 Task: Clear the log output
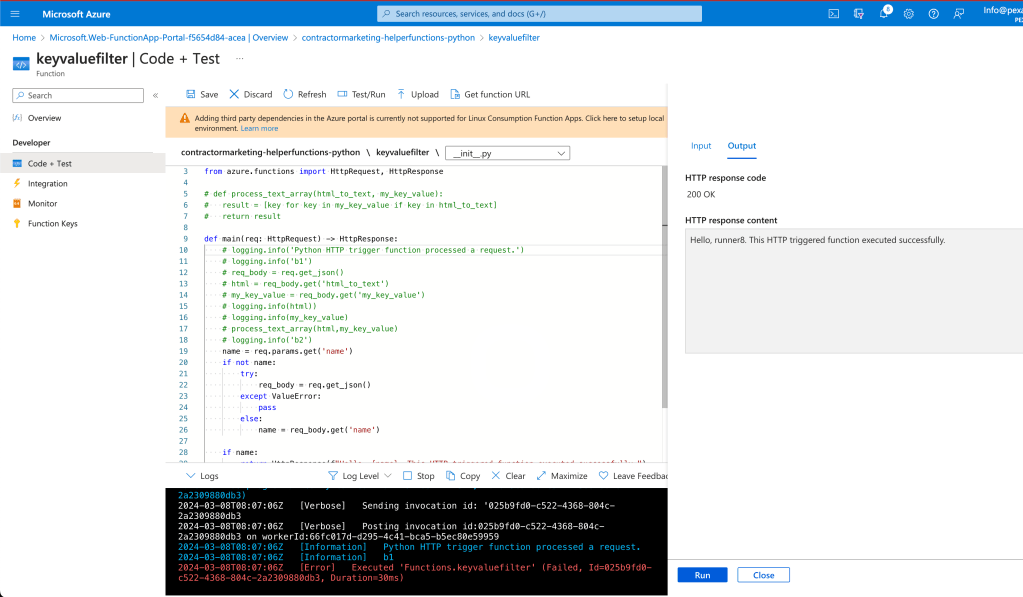pos(508,476)
